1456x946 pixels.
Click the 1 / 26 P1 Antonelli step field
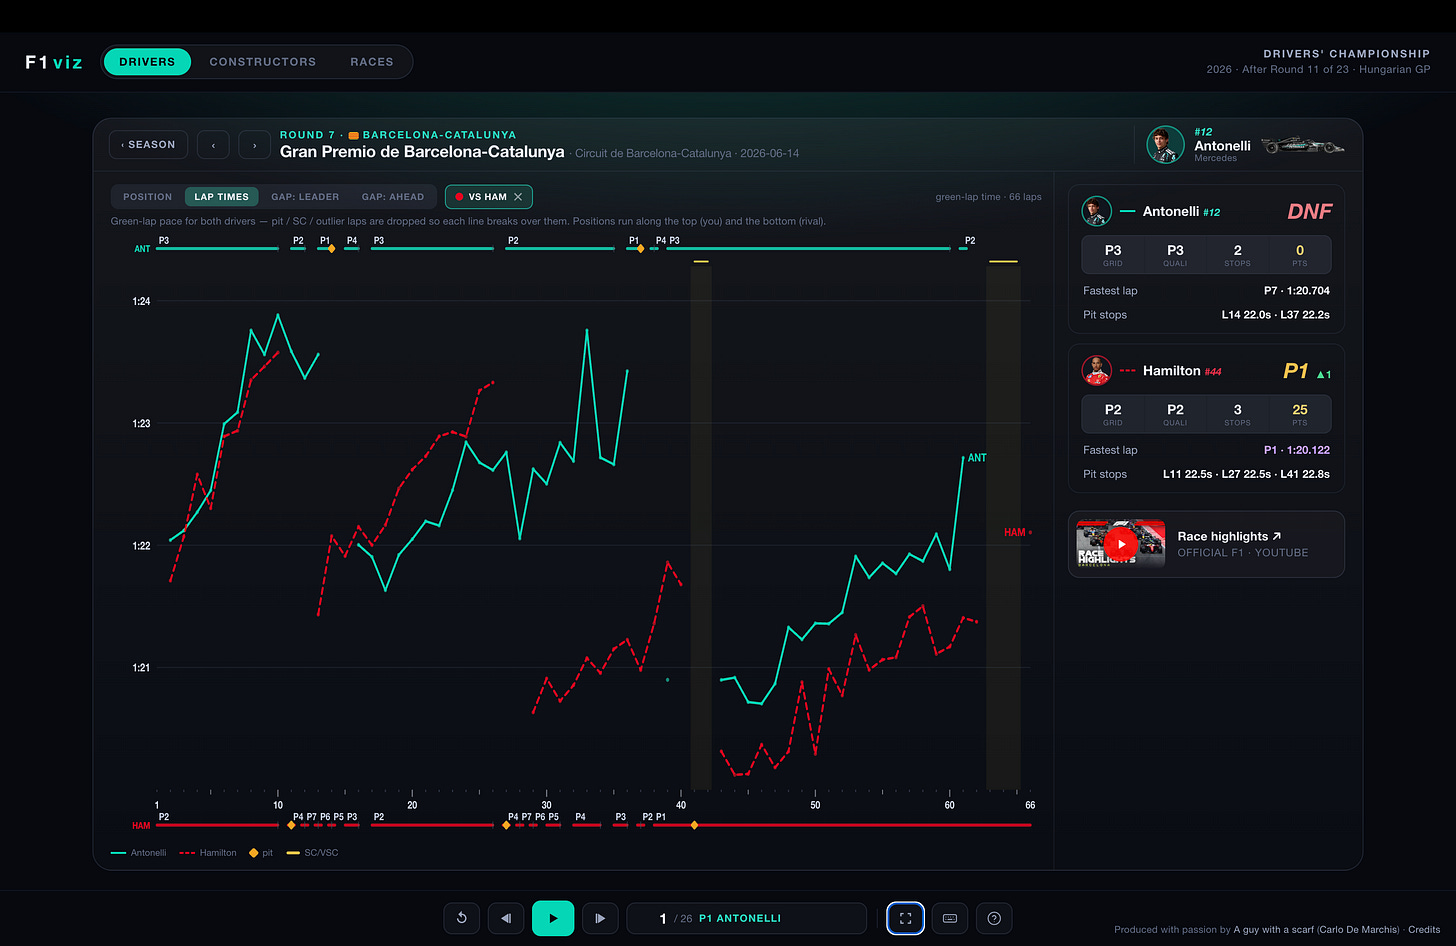coord(746,918)
